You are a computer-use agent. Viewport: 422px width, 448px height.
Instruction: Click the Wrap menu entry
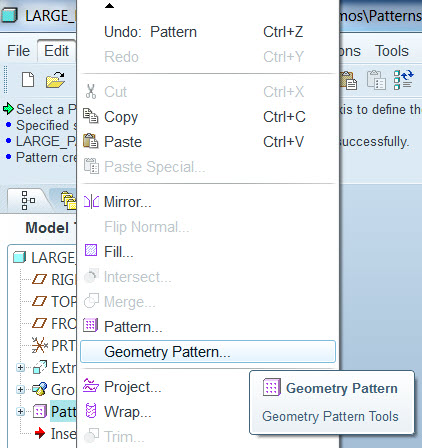point(208,412)
